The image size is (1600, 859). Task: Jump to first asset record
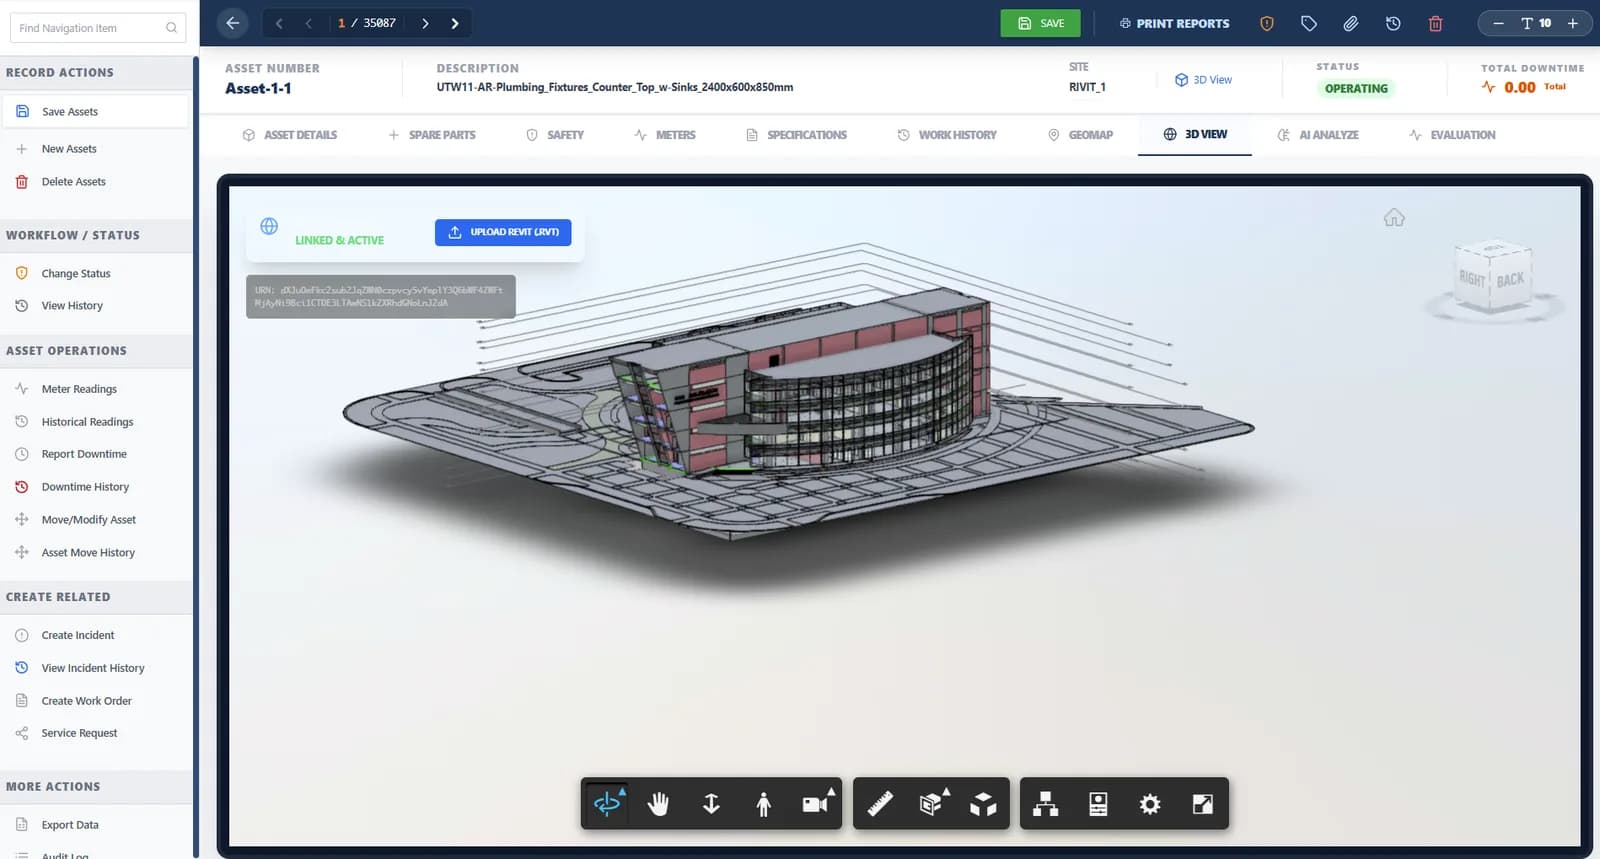pos(279,23)
